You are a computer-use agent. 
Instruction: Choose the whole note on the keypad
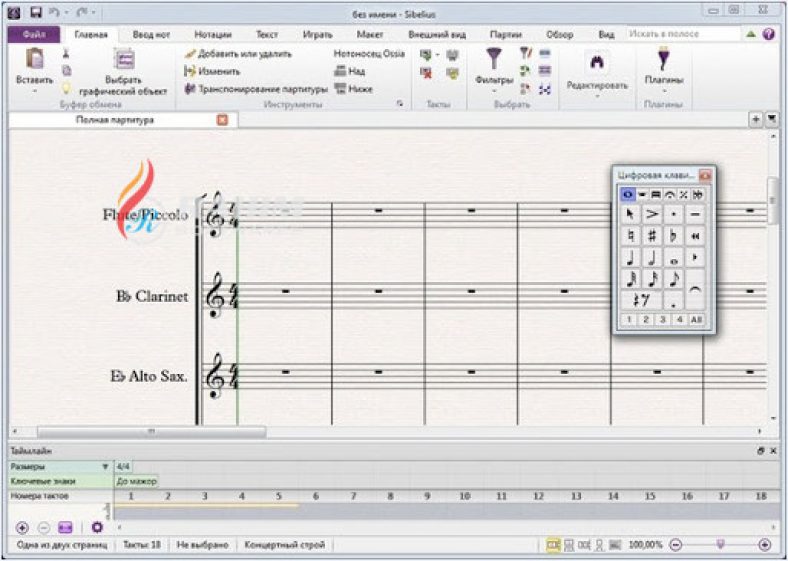pyautogui.click(x=674, y=258)
